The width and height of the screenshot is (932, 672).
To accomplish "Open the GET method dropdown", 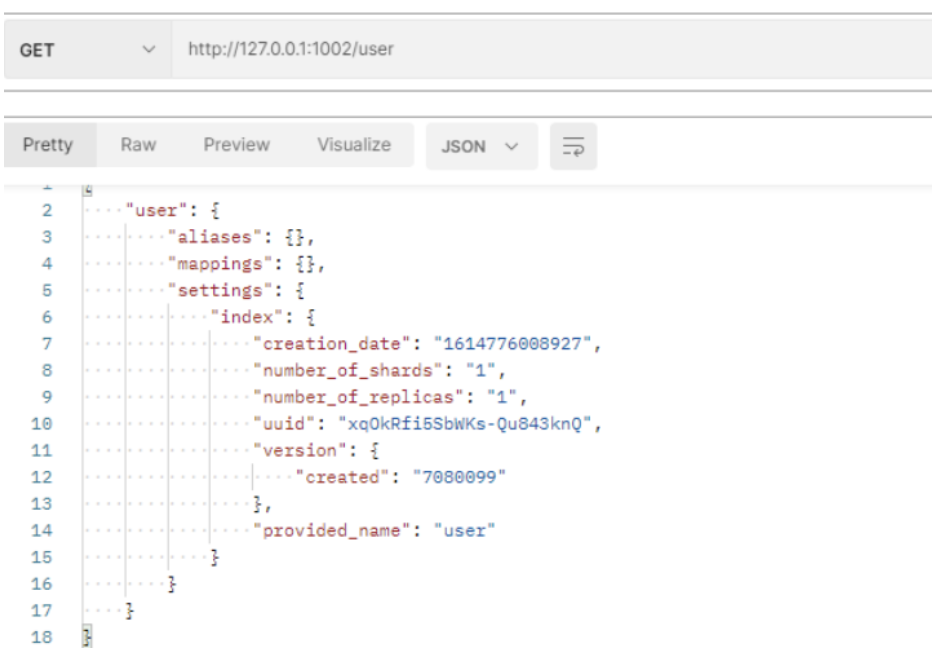I will (x=88, y=49).
